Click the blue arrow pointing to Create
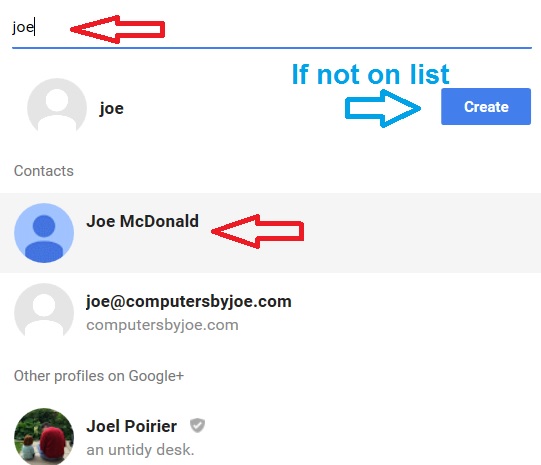This screenshot has width=541, height=465. pyautogui.click(x=383, y=108)
